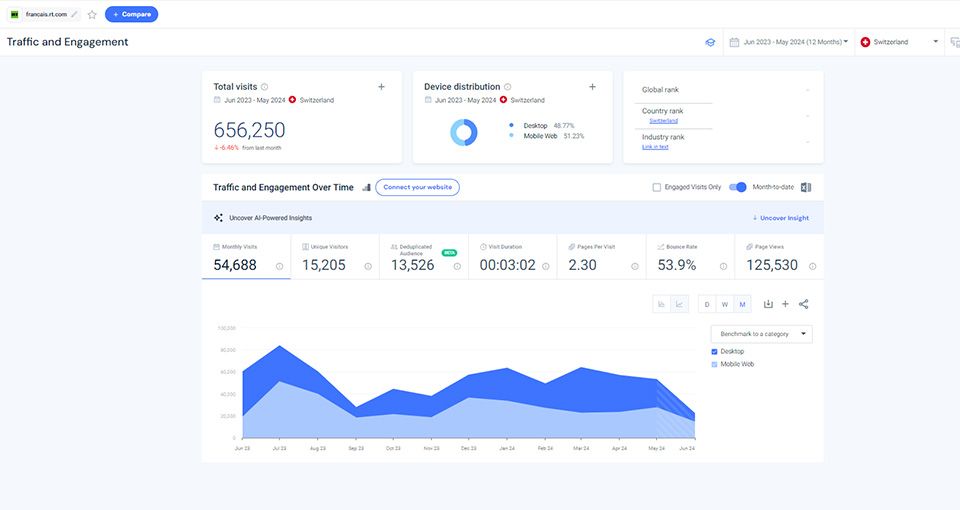Open info tooltip for Device distribution
Viewport: 960px width, 510px height.
point(508,87)
